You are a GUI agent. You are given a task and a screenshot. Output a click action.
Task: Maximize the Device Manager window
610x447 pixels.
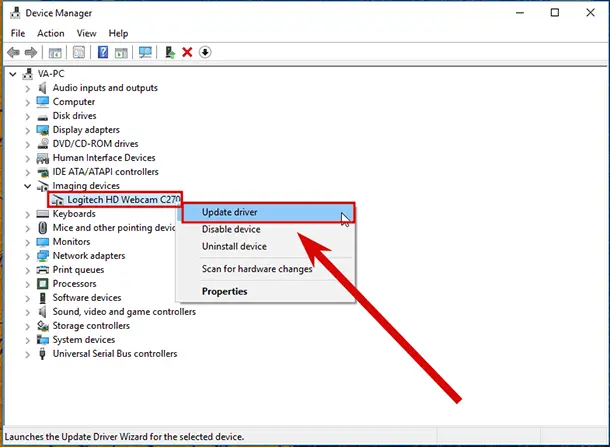tap(555, 13)
